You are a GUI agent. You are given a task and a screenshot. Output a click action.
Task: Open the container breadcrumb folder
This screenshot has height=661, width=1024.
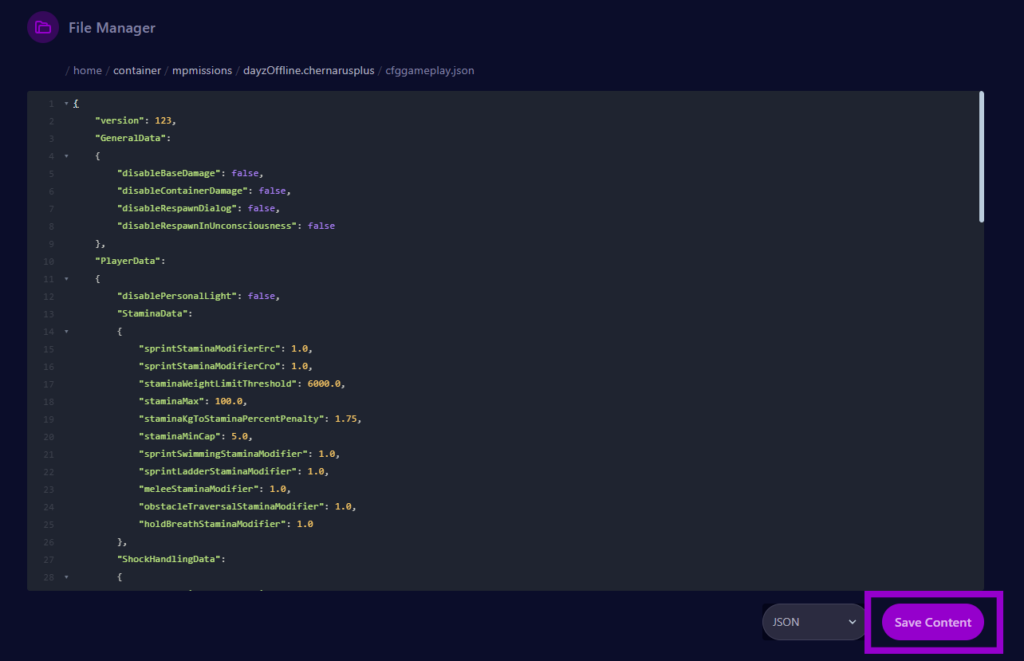pos(136,71)
